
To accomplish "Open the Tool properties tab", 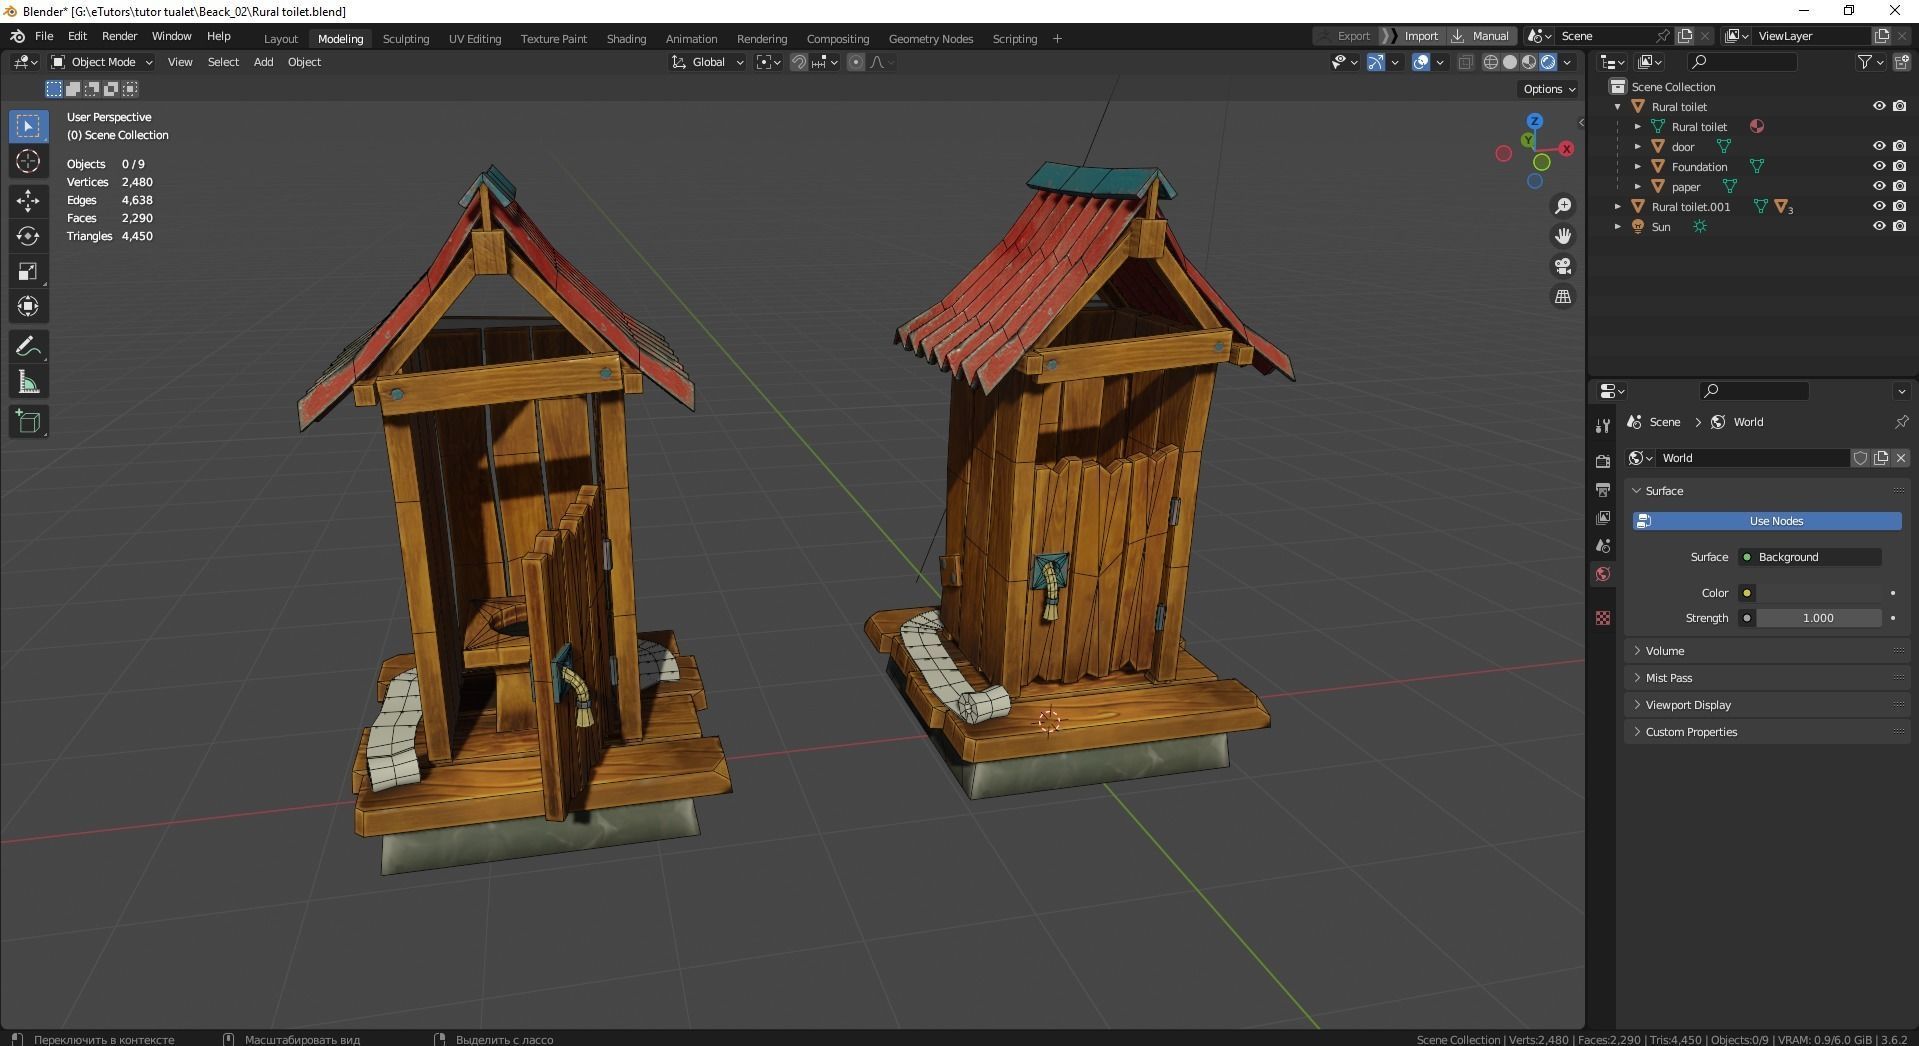I will [1603, 425].
